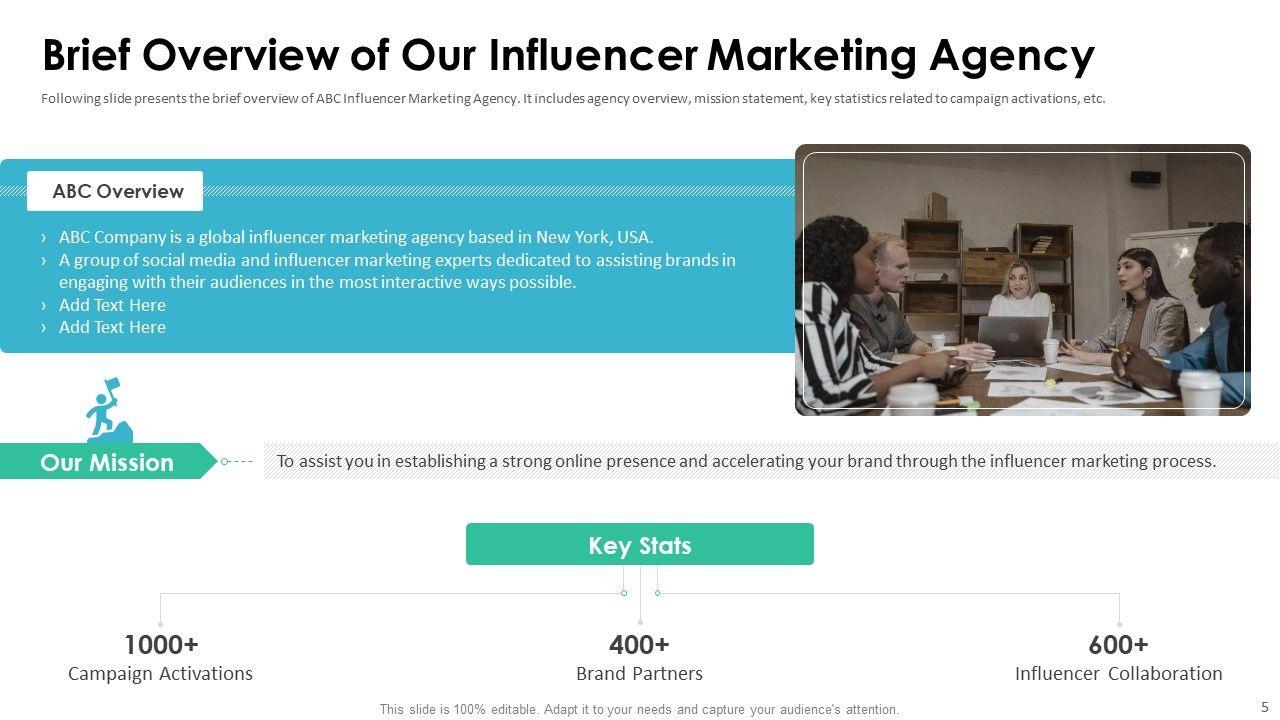Click the subtitle description under the title

pyautogui.click(x=573, y=99)
